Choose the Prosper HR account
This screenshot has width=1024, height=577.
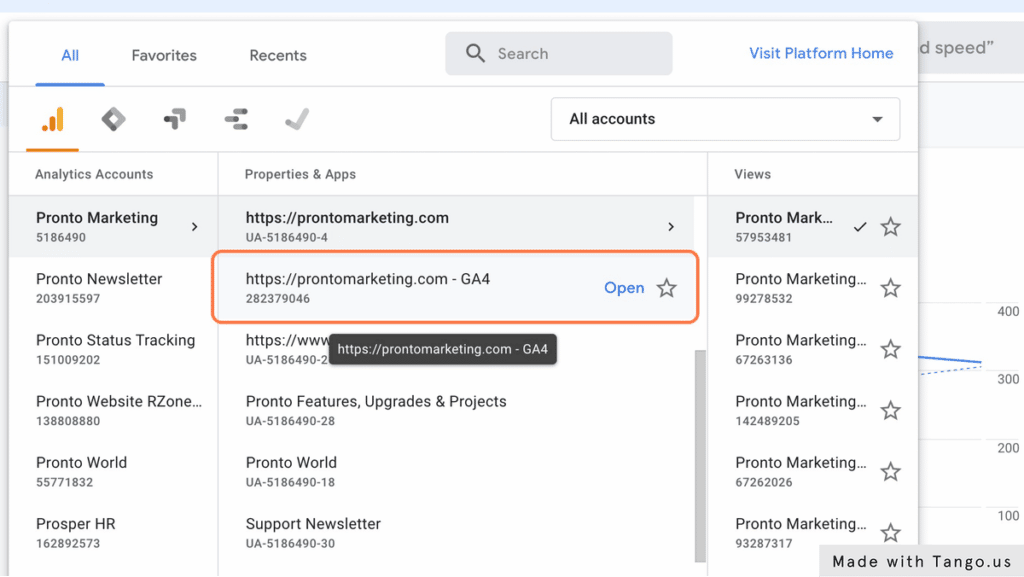(113, 533)
